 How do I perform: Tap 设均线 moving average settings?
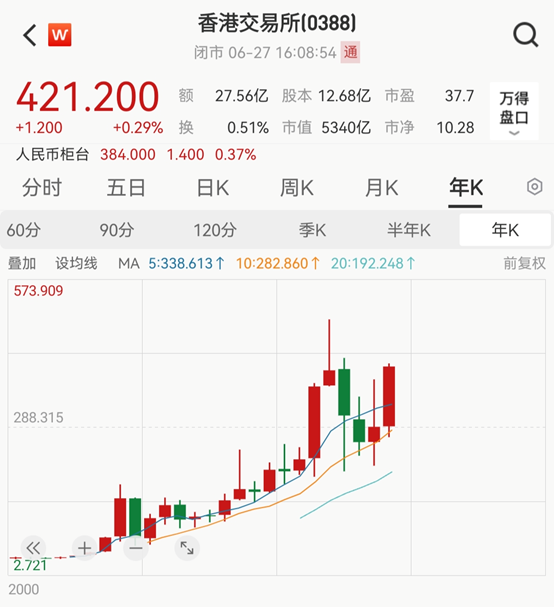76,264
